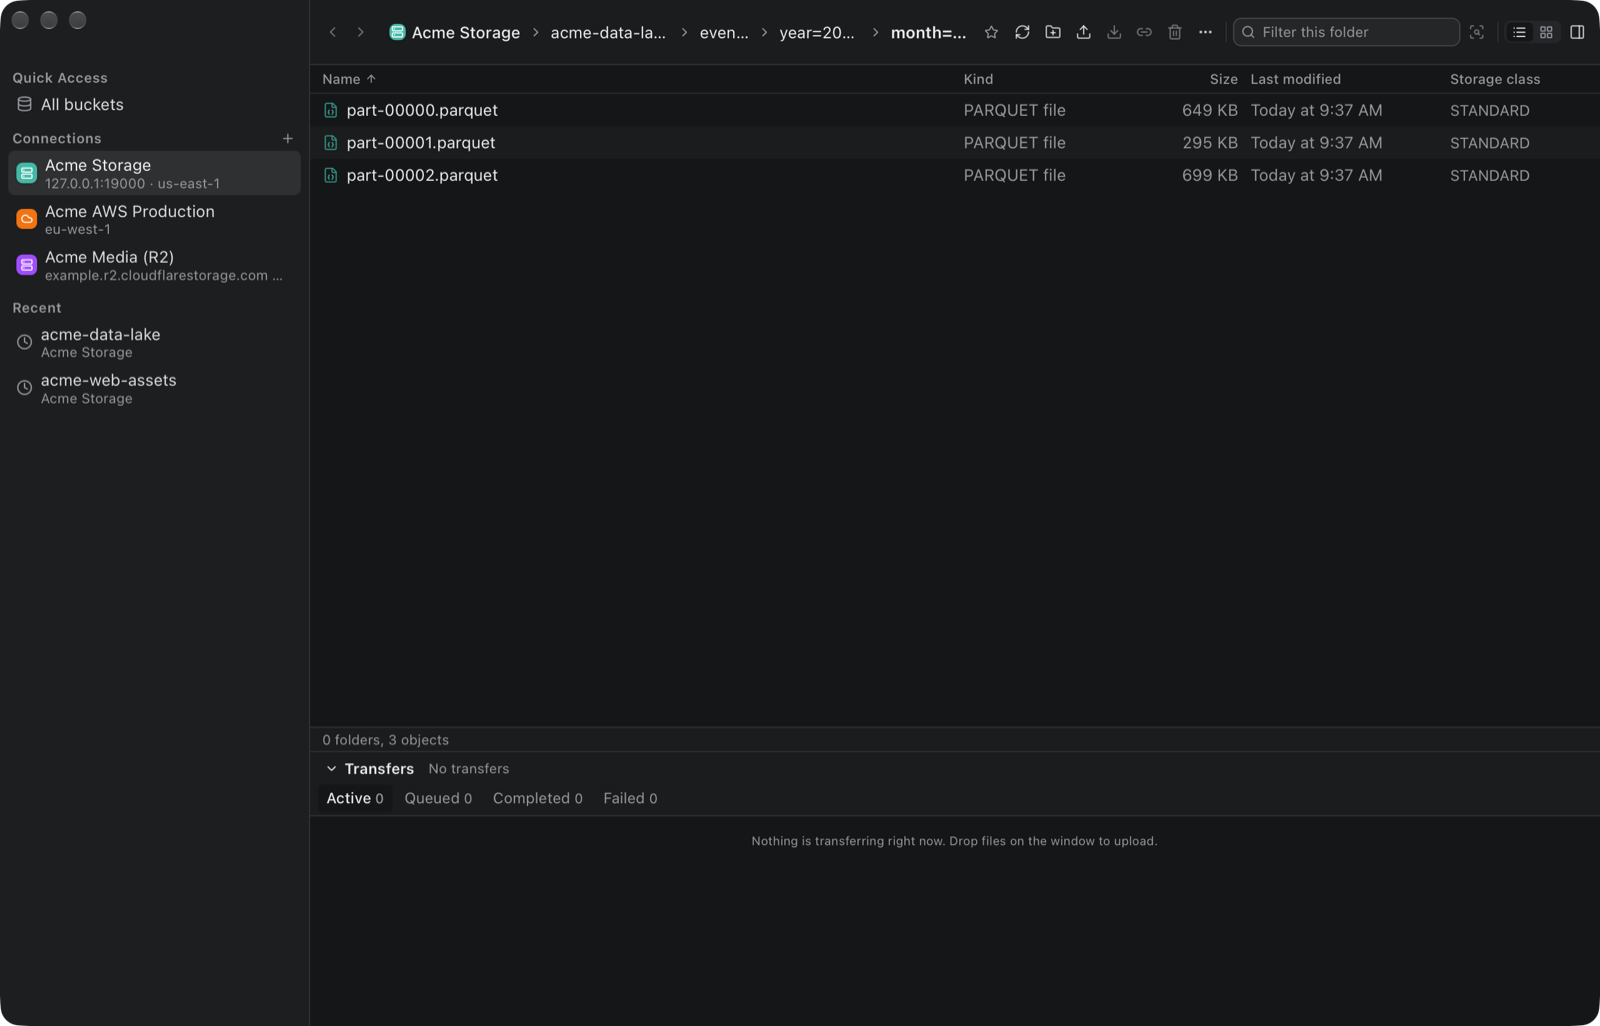Open recent acme-data-lake bucket

pos(154,342)
